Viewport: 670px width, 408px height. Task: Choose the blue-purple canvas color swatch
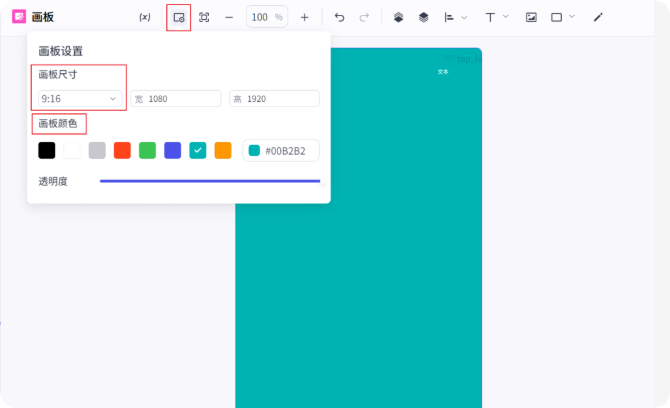click(x=173, y=150)
